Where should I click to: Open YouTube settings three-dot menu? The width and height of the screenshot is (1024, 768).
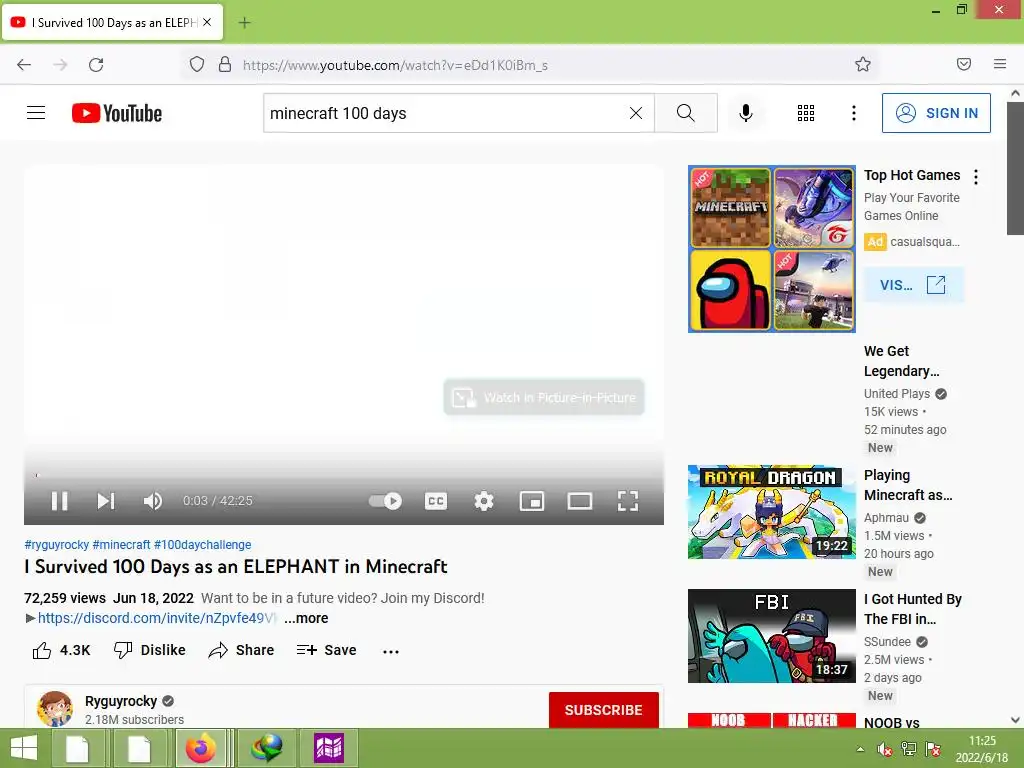pos(854,113)
